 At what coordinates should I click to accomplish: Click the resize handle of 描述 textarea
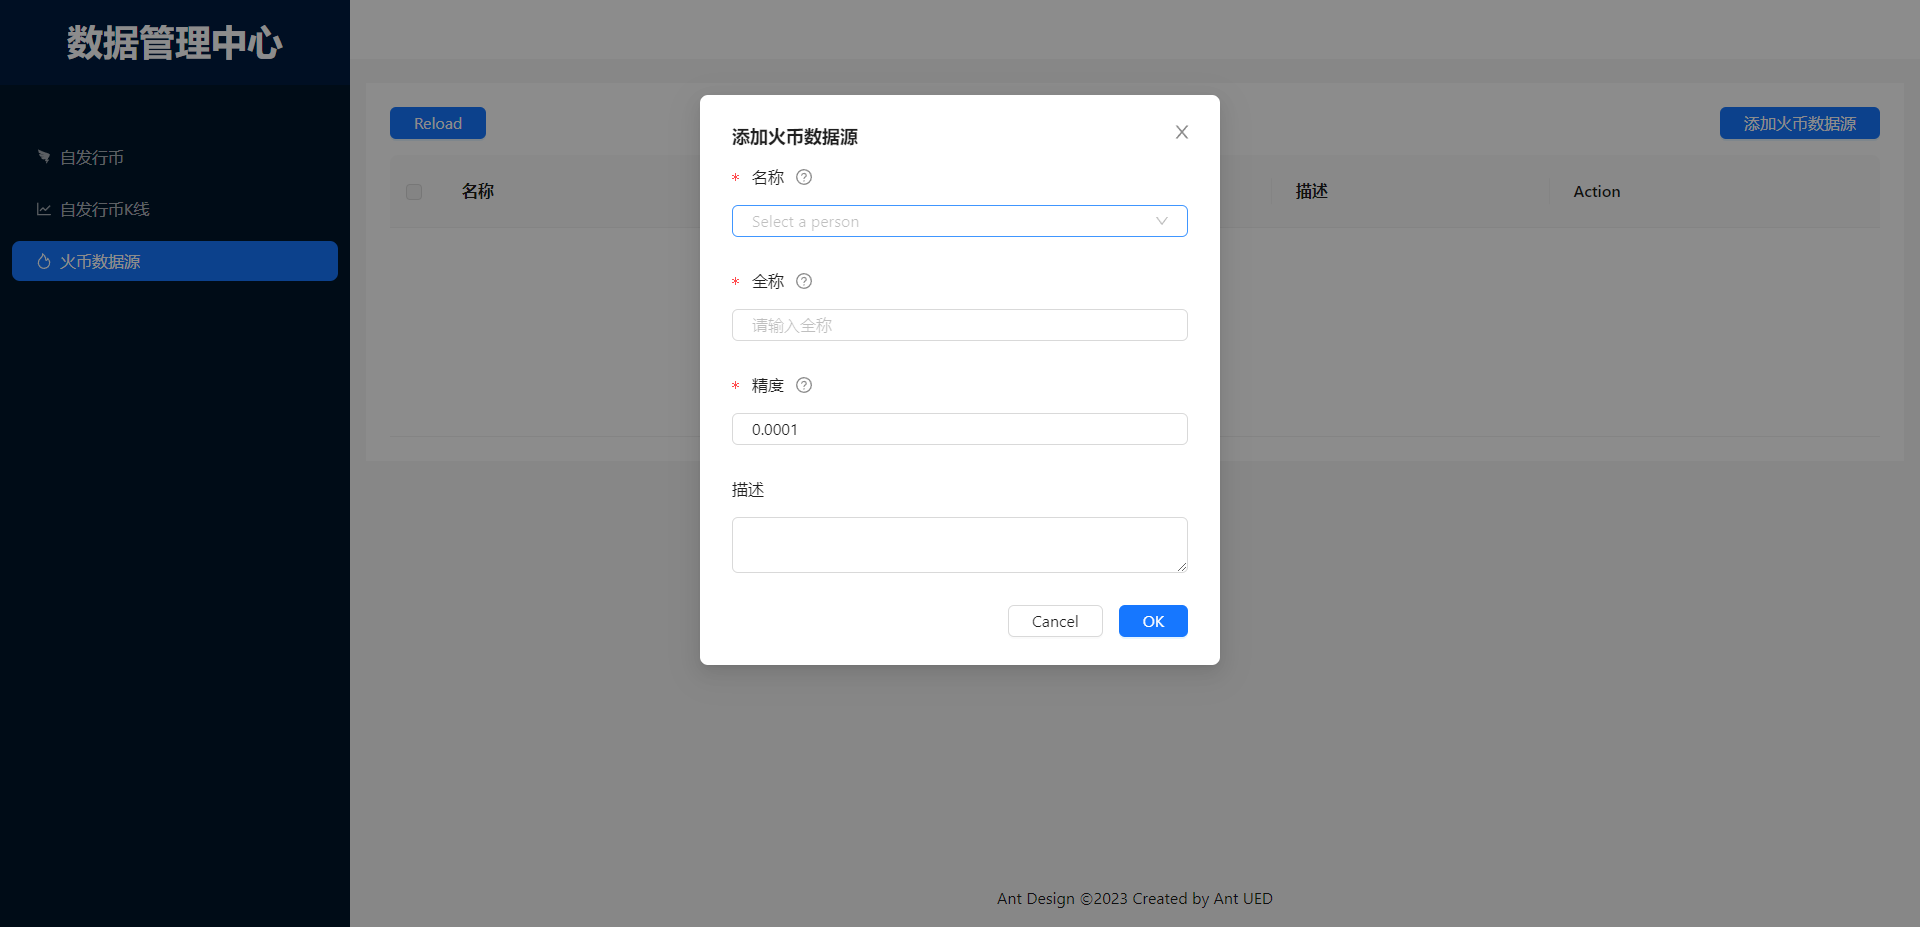click(1181, 566)
